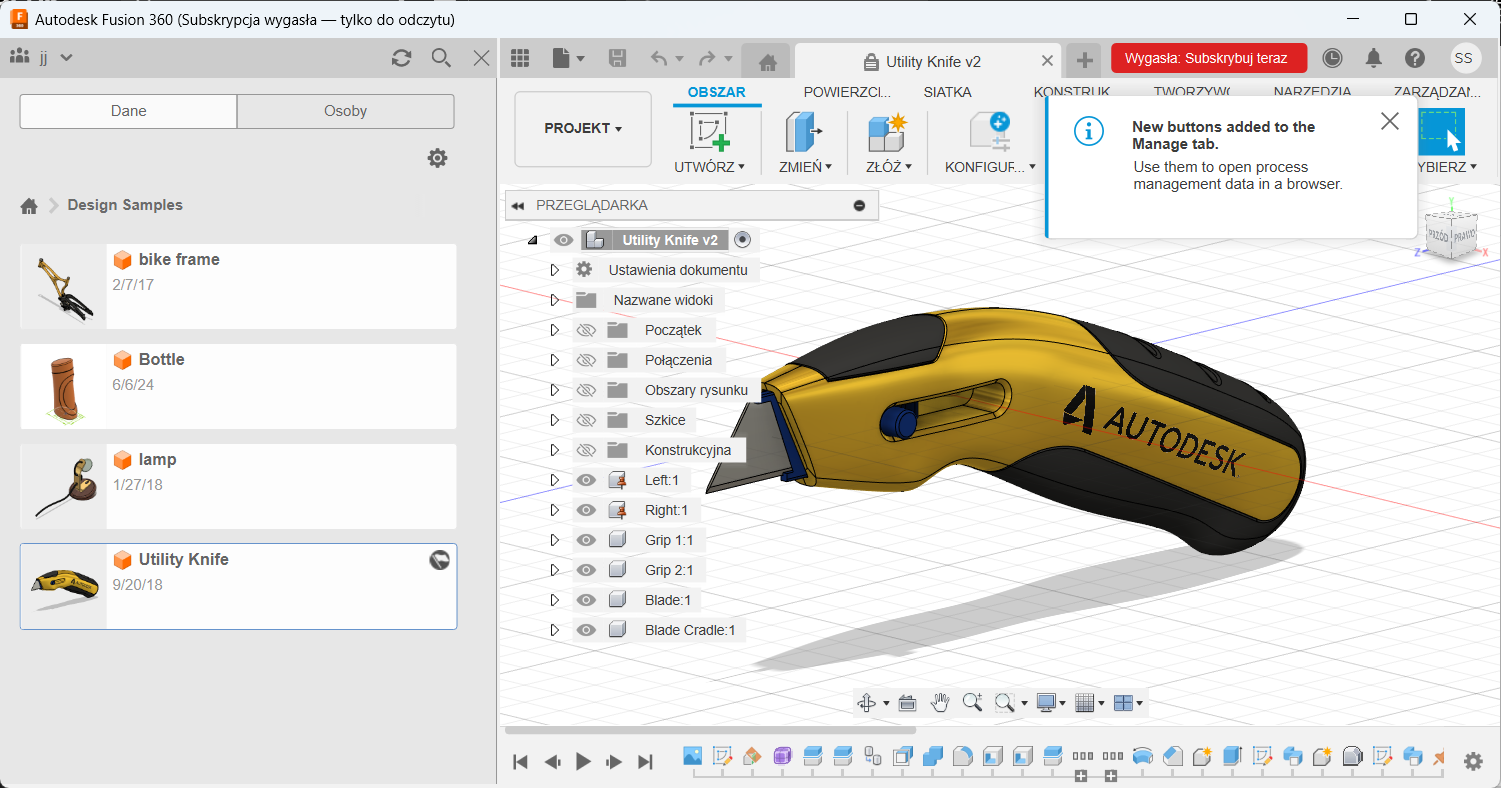This screenshot has height=788, width=1501.
Task: Switch to the SIATKA tab
Action: coord(947,92)
